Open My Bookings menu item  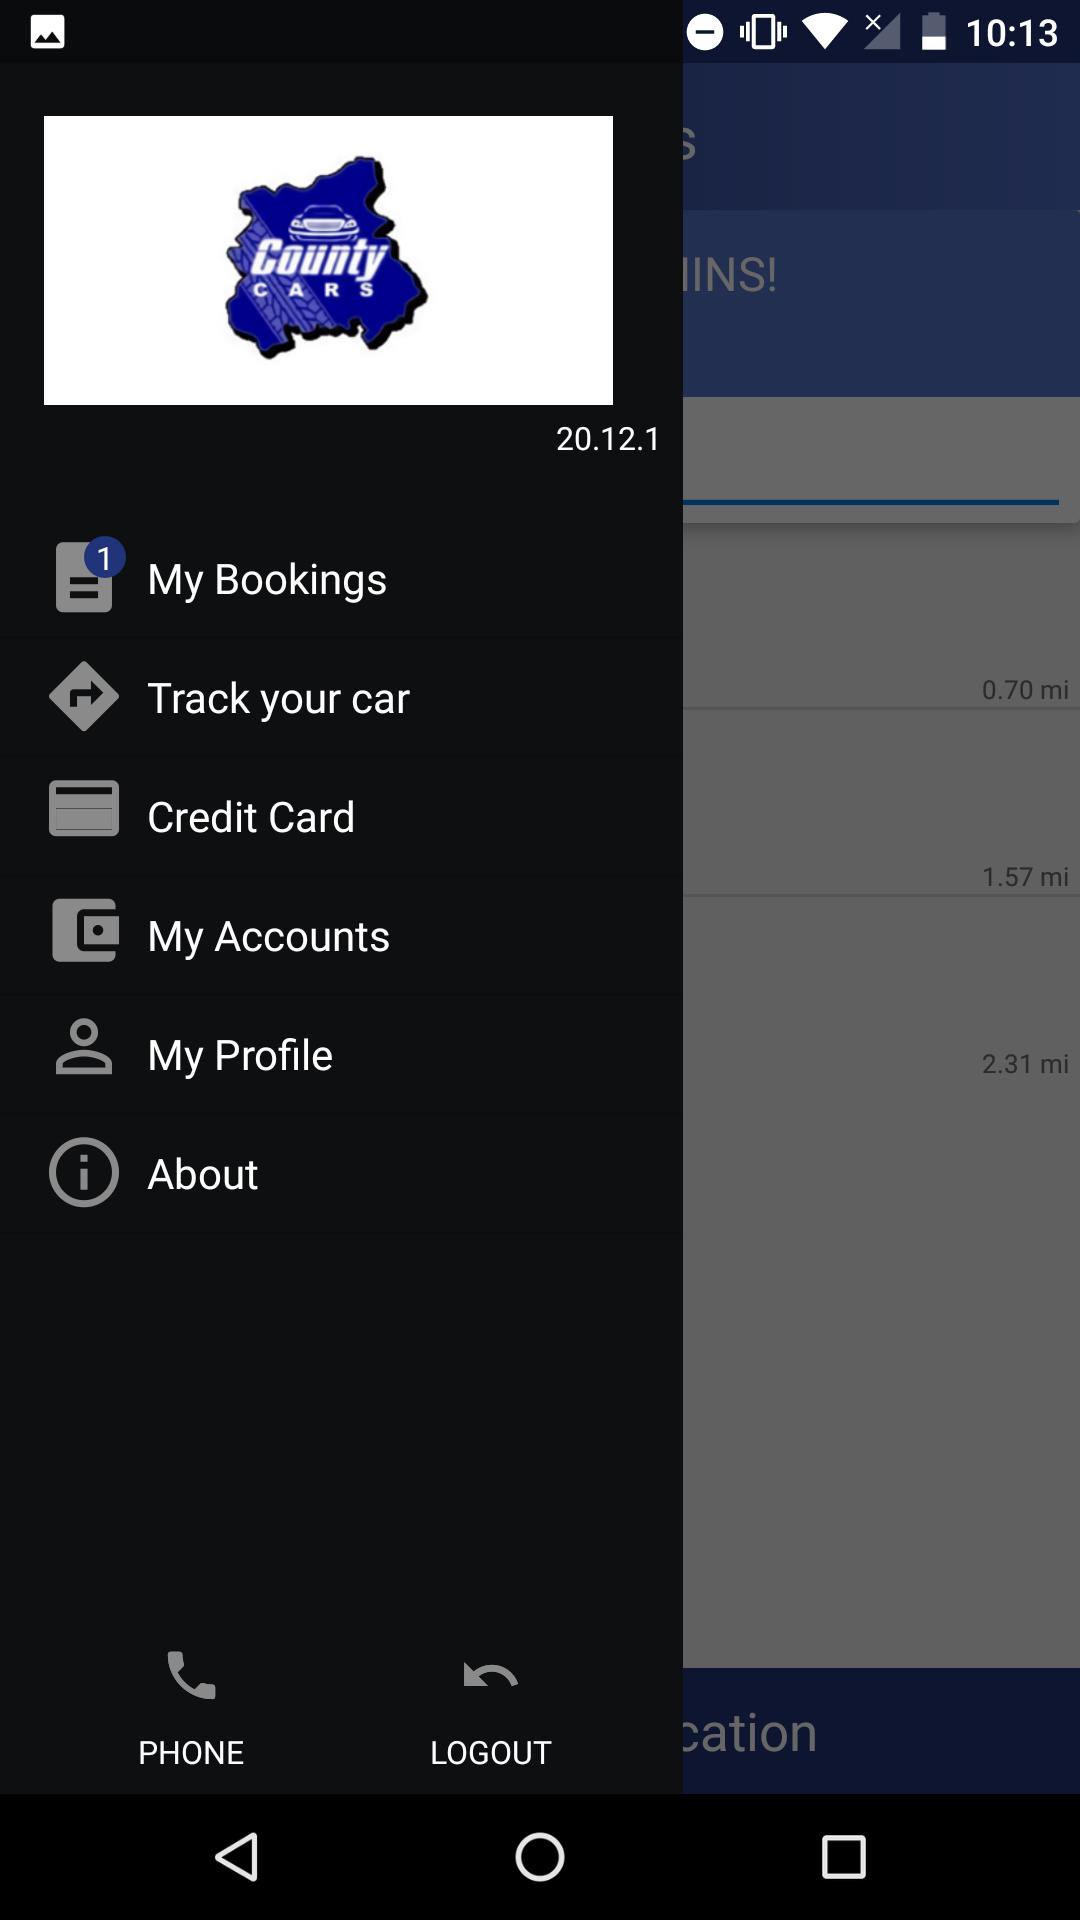(267, 580)
